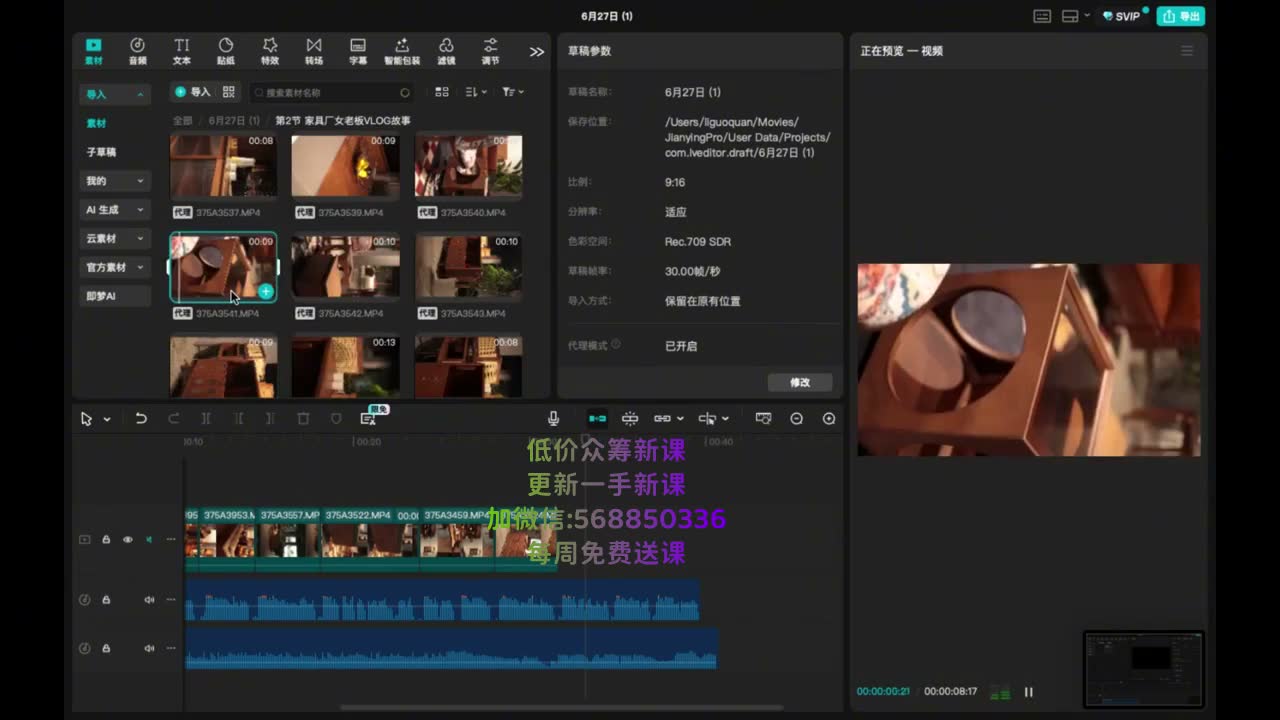This screenshot has width=1280, height=720.
Task: Open the 音频 audio tab
Action: [x=137, y=51]
